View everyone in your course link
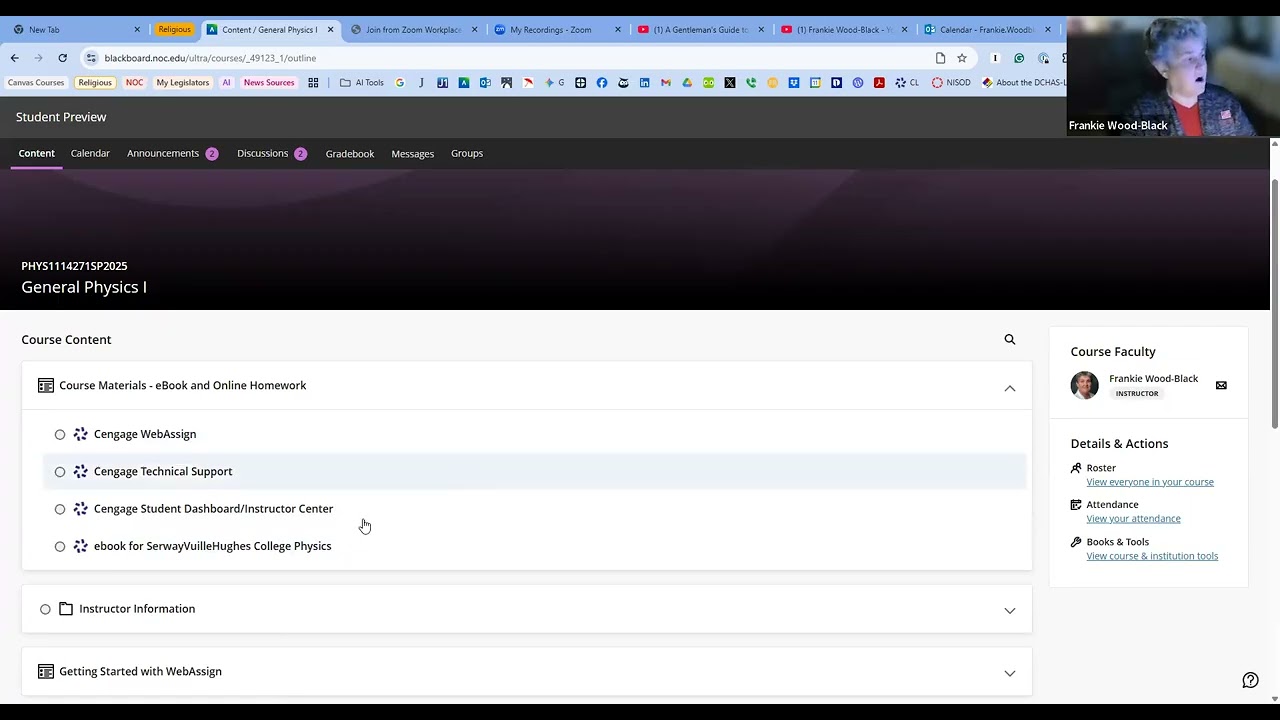This screenshot has height=720, width=1280. click(1150, 482)
